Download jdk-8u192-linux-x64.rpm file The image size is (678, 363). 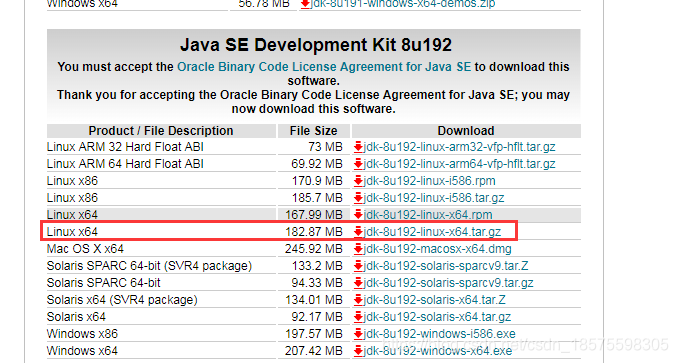click(428, 215)
